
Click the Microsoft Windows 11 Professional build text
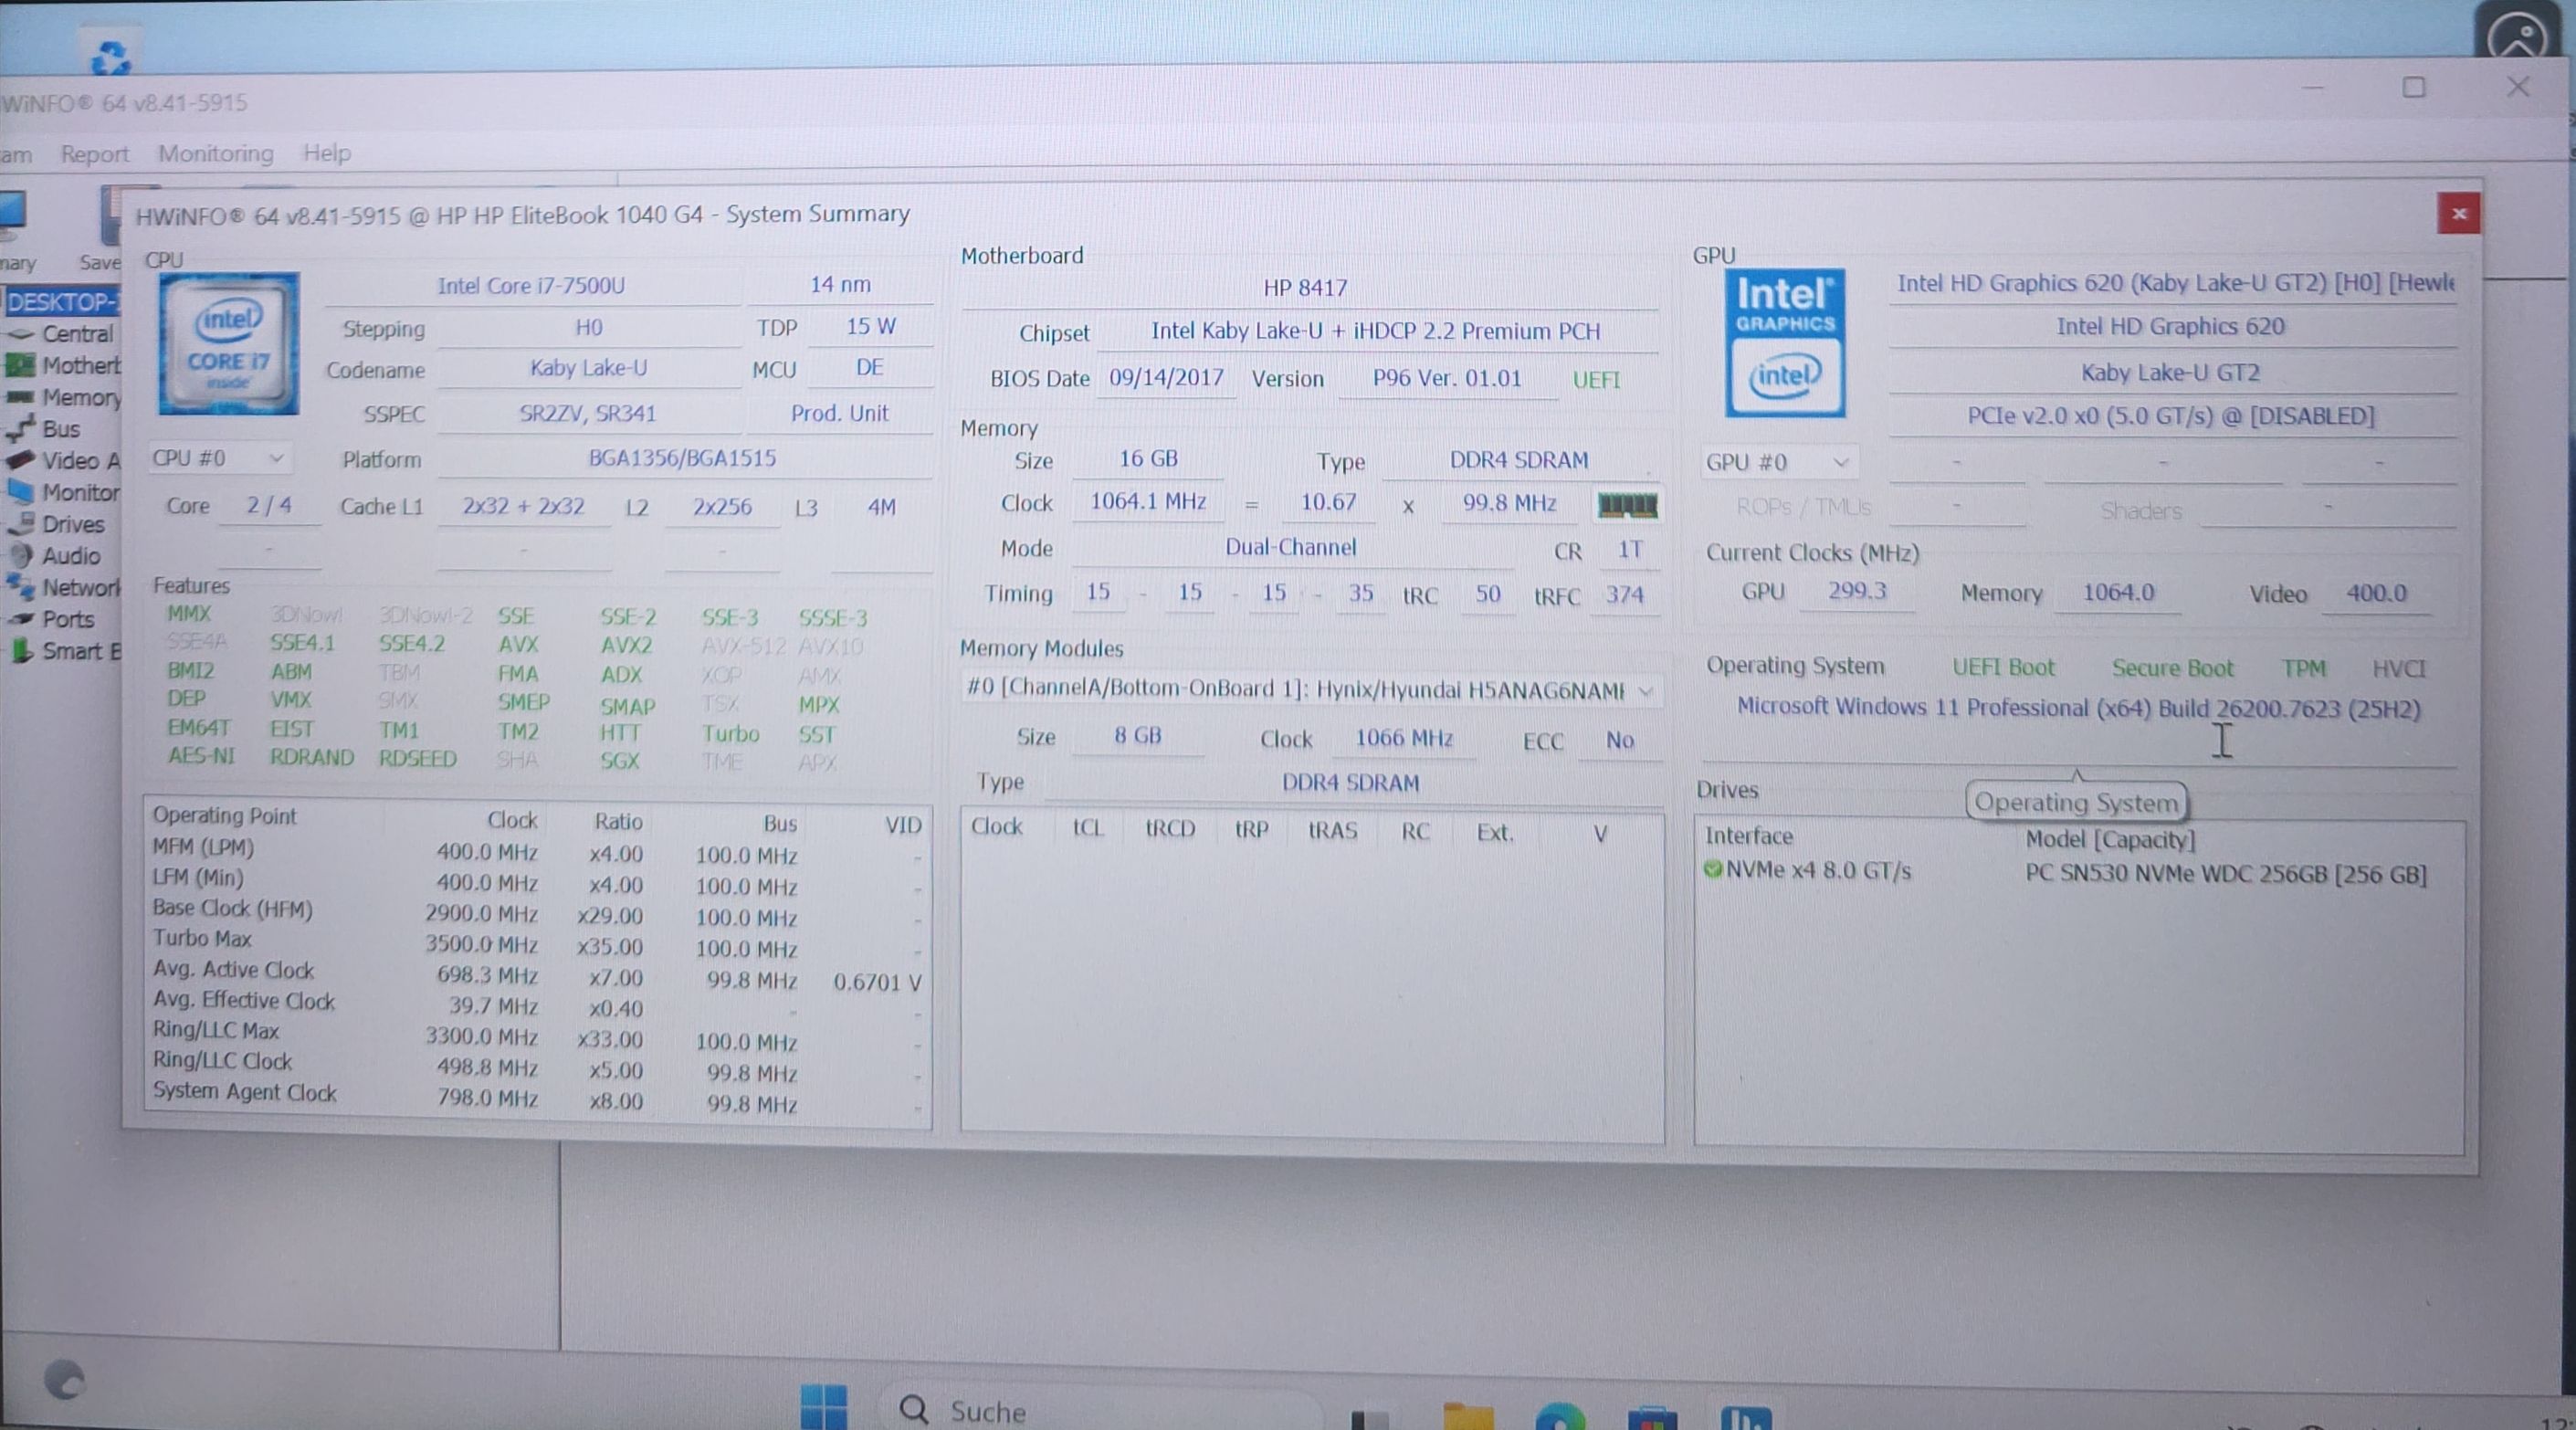point(2078,708)
